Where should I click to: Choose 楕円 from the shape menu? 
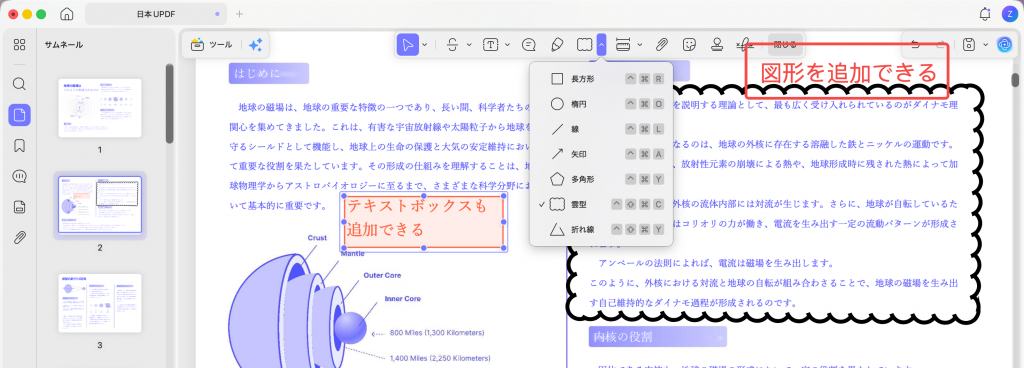(601, 104)
